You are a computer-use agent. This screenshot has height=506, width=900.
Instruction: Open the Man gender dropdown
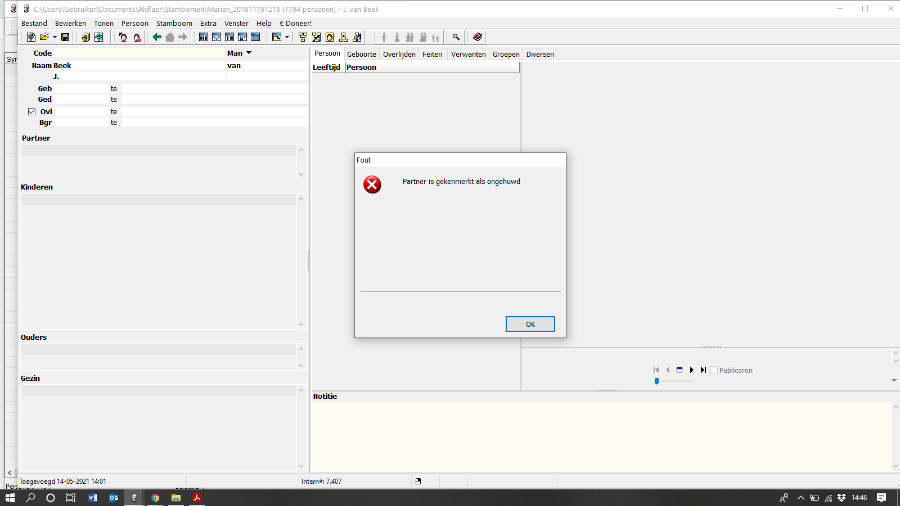pyautogui.click(x=249, y=53)
